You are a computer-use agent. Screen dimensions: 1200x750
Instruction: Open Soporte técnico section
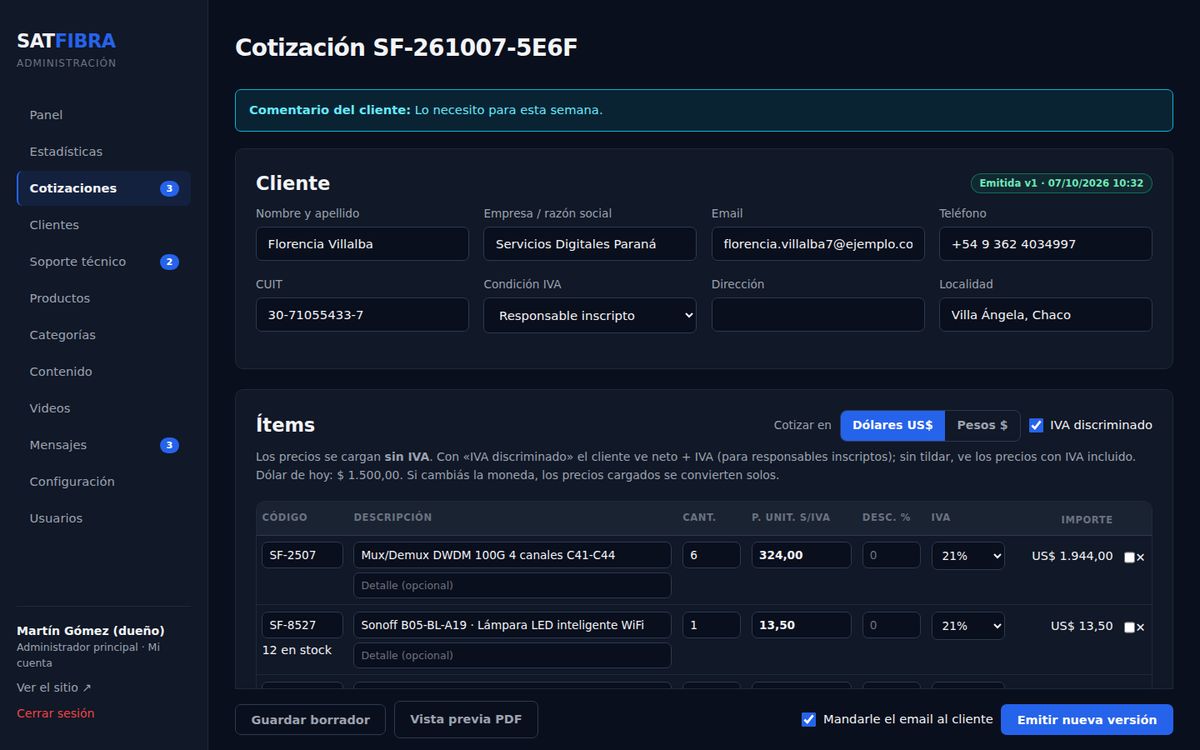pos(104,262)
